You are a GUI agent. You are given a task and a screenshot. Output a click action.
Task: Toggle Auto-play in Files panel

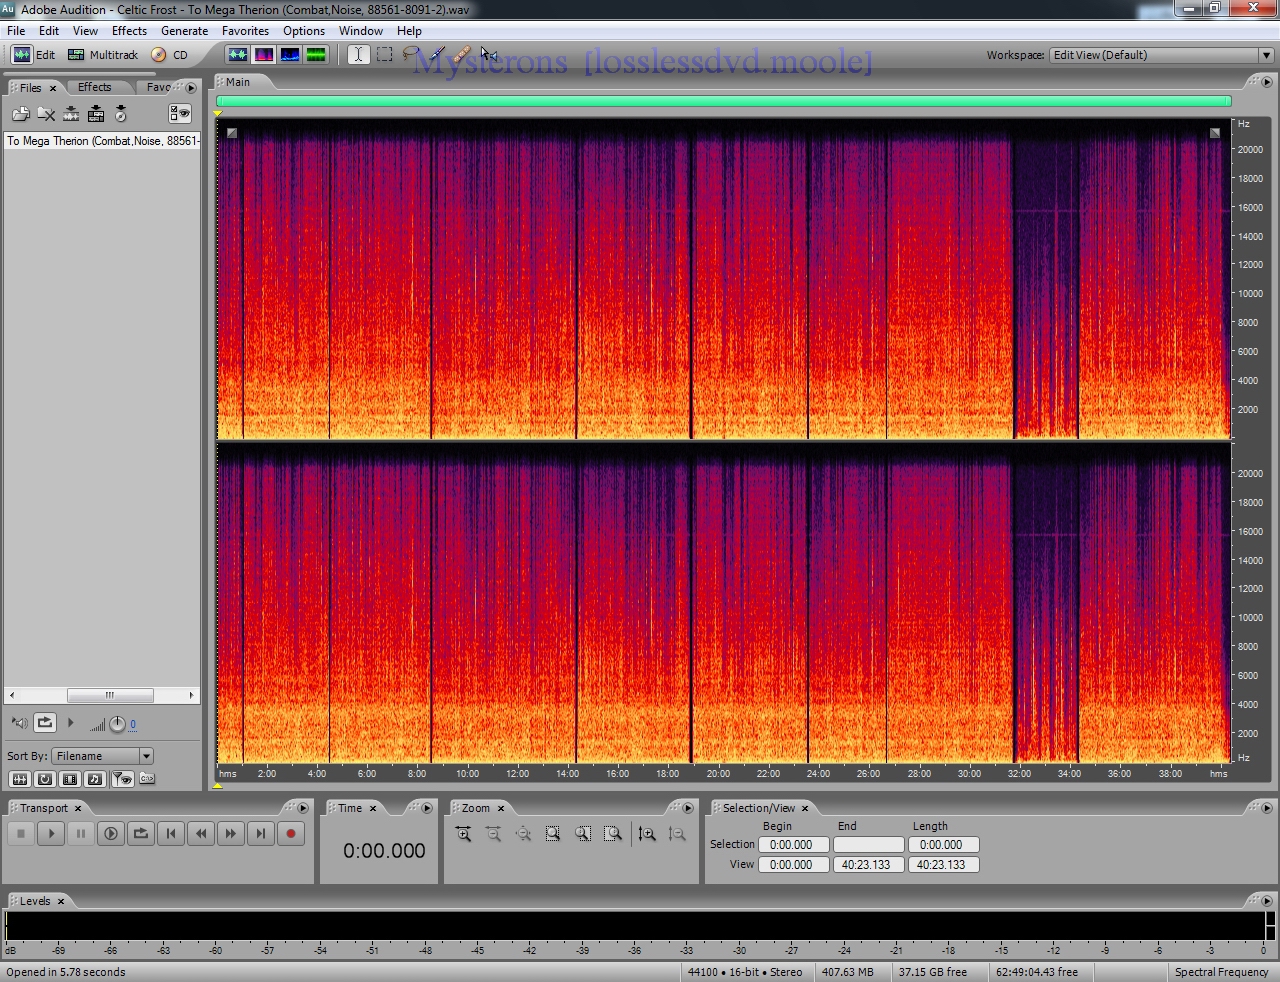[19, 723]
